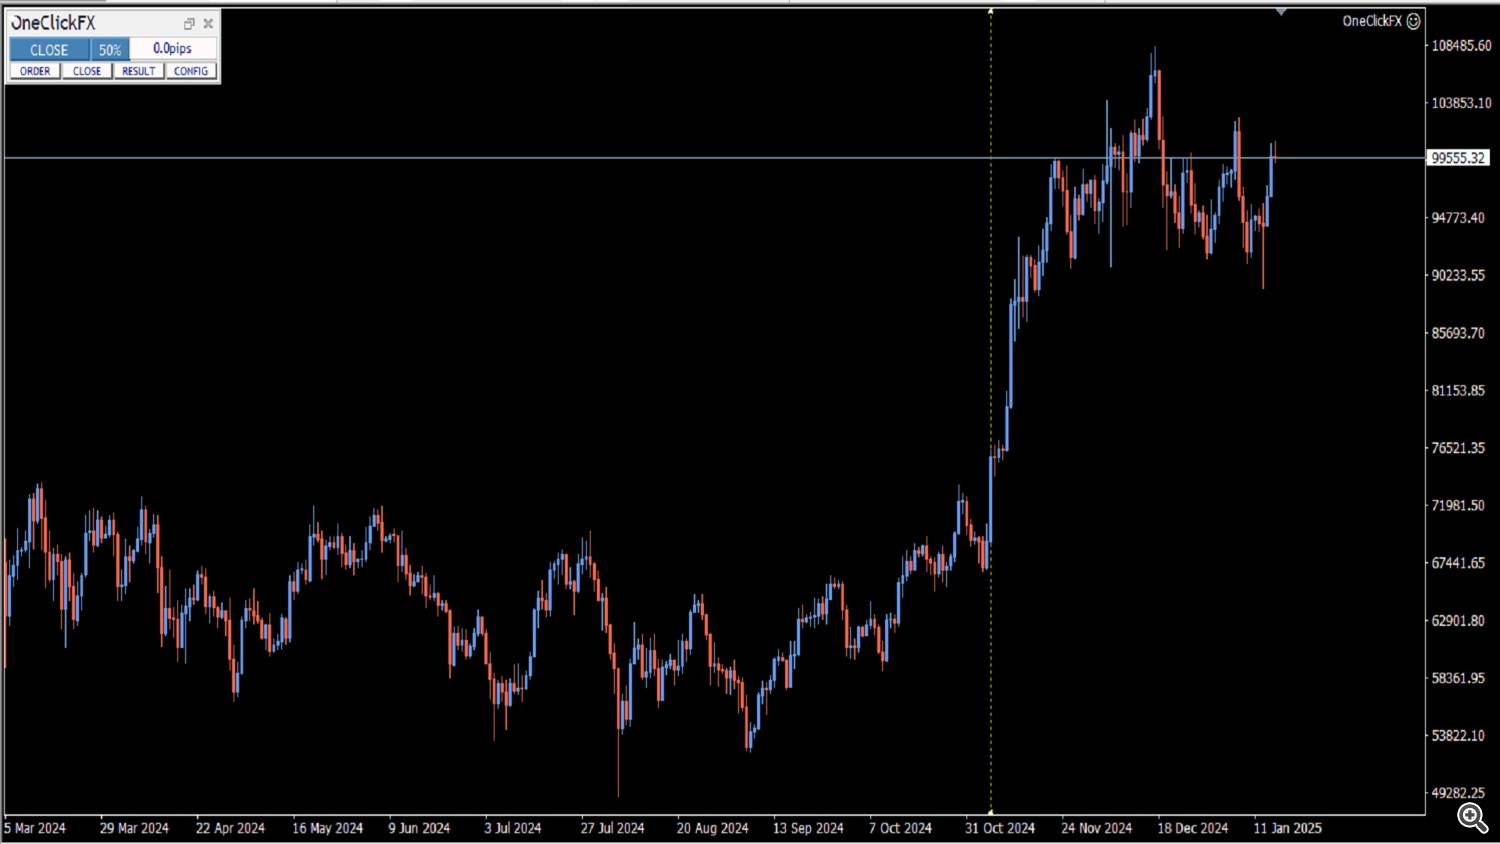1500x844 pixels.
Task: Click the 22 Apr 2024 date label
Action: tap(230, 828)
